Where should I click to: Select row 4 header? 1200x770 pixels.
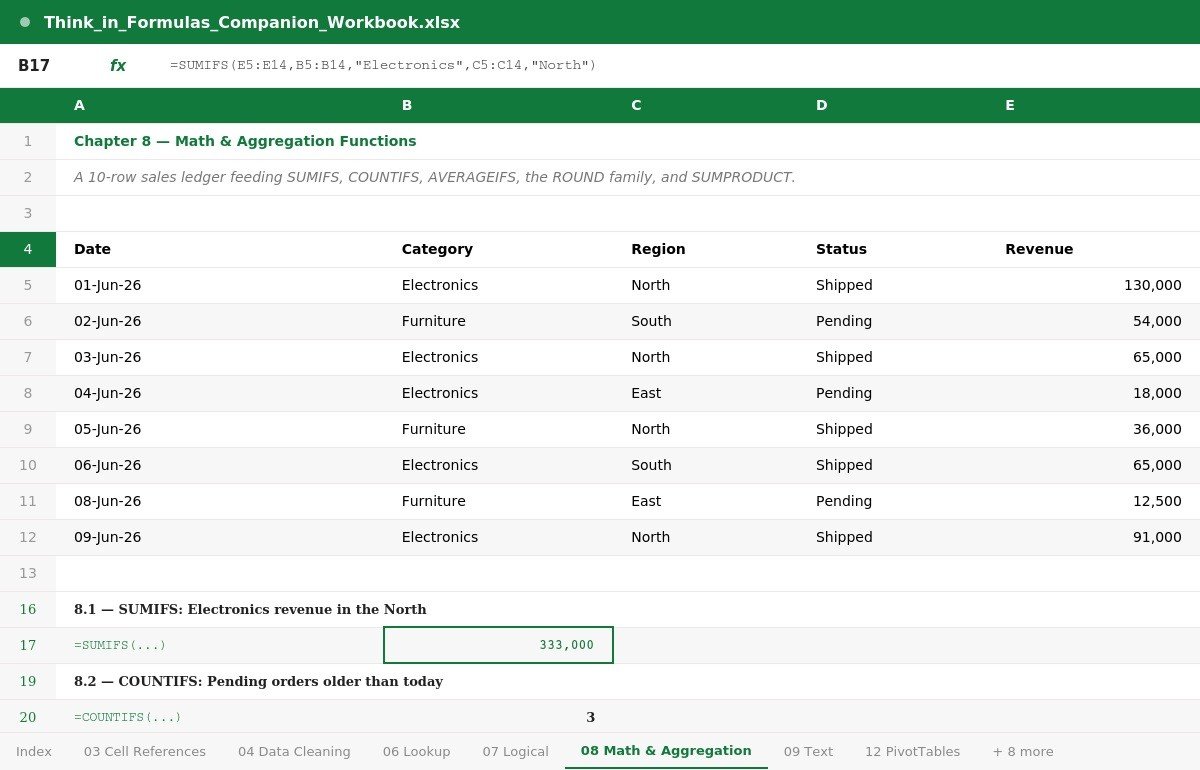(x=28, y=249)
